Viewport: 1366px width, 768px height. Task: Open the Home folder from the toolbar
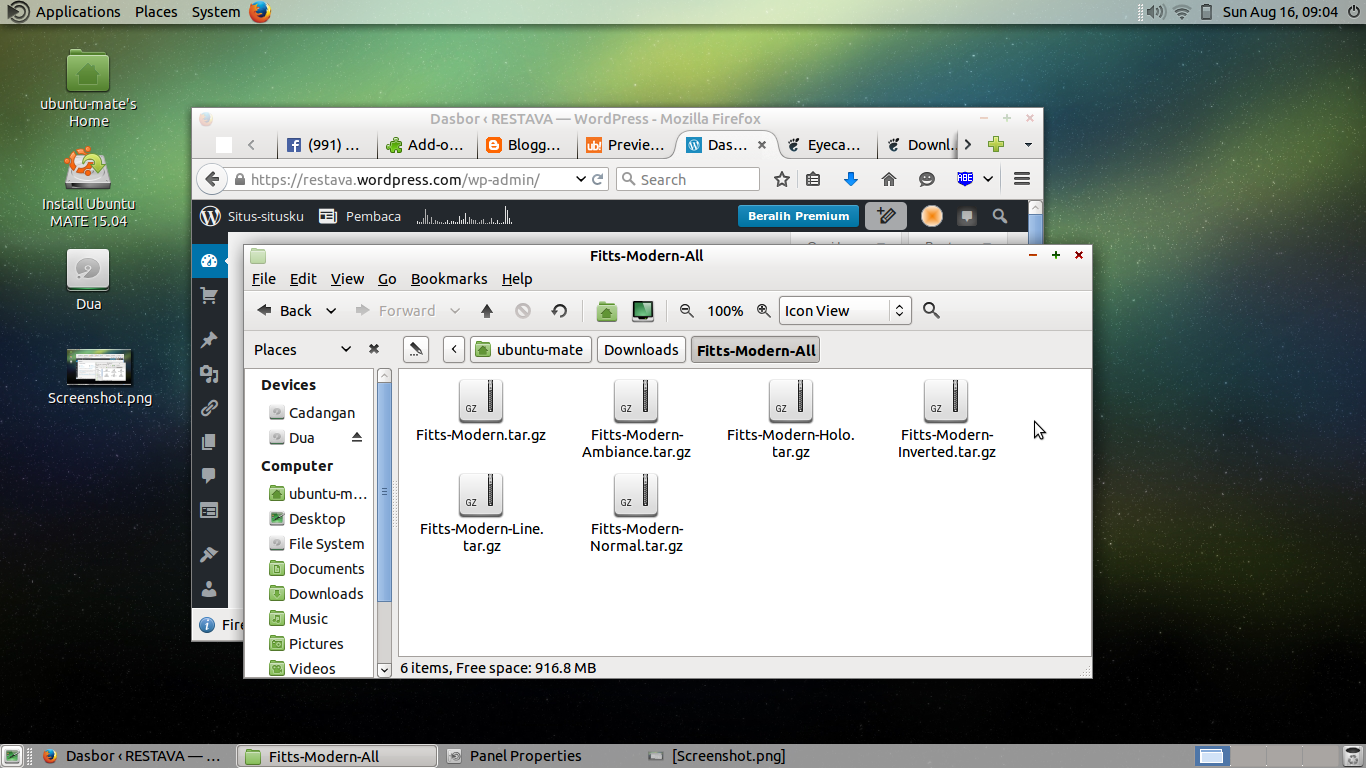606,311
